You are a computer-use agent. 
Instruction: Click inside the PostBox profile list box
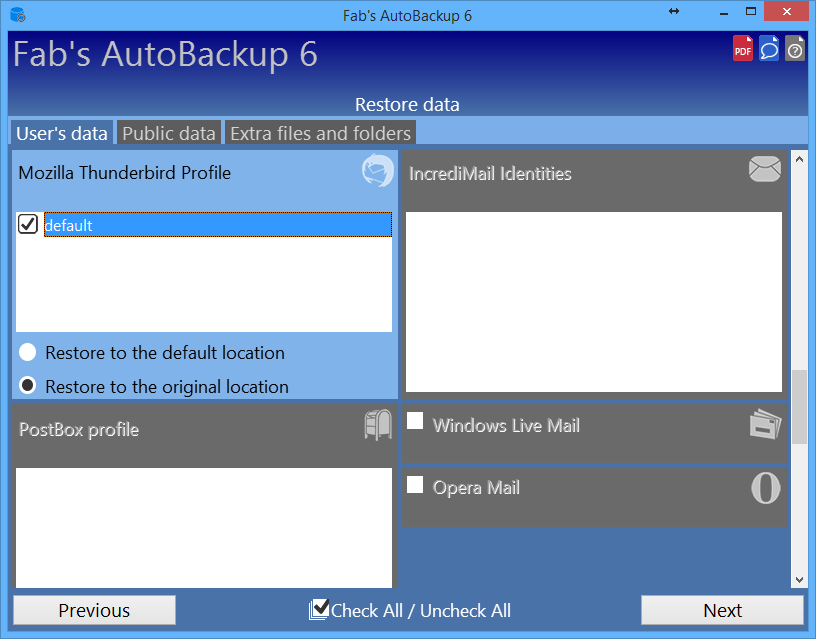tap(204, 528)
